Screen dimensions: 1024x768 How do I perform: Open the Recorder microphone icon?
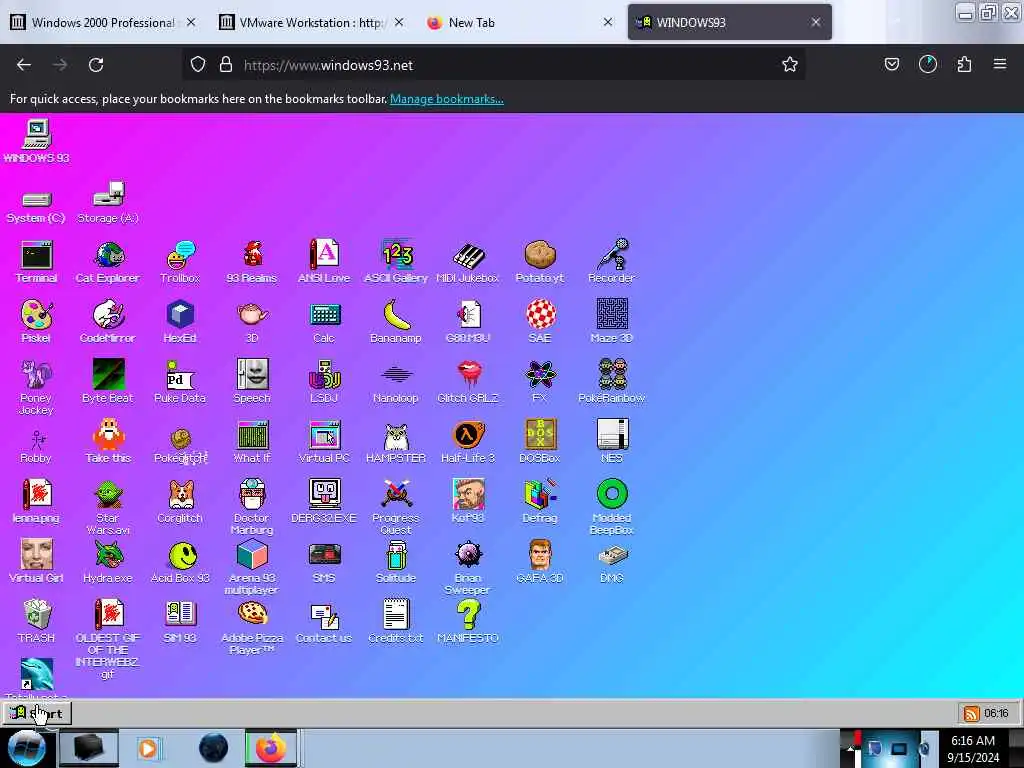(611, 261)
